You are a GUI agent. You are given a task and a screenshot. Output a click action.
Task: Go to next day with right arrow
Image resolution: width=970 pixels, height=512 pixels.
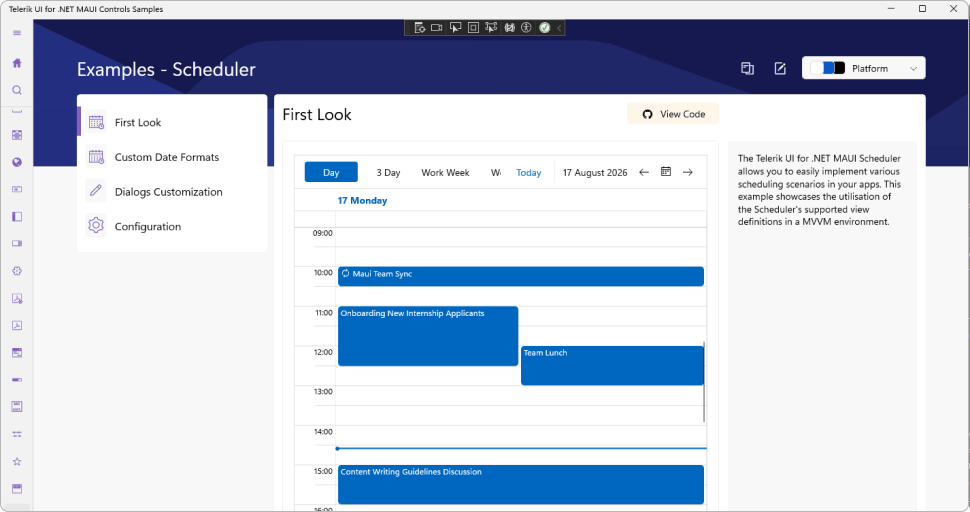pos(688,173)
